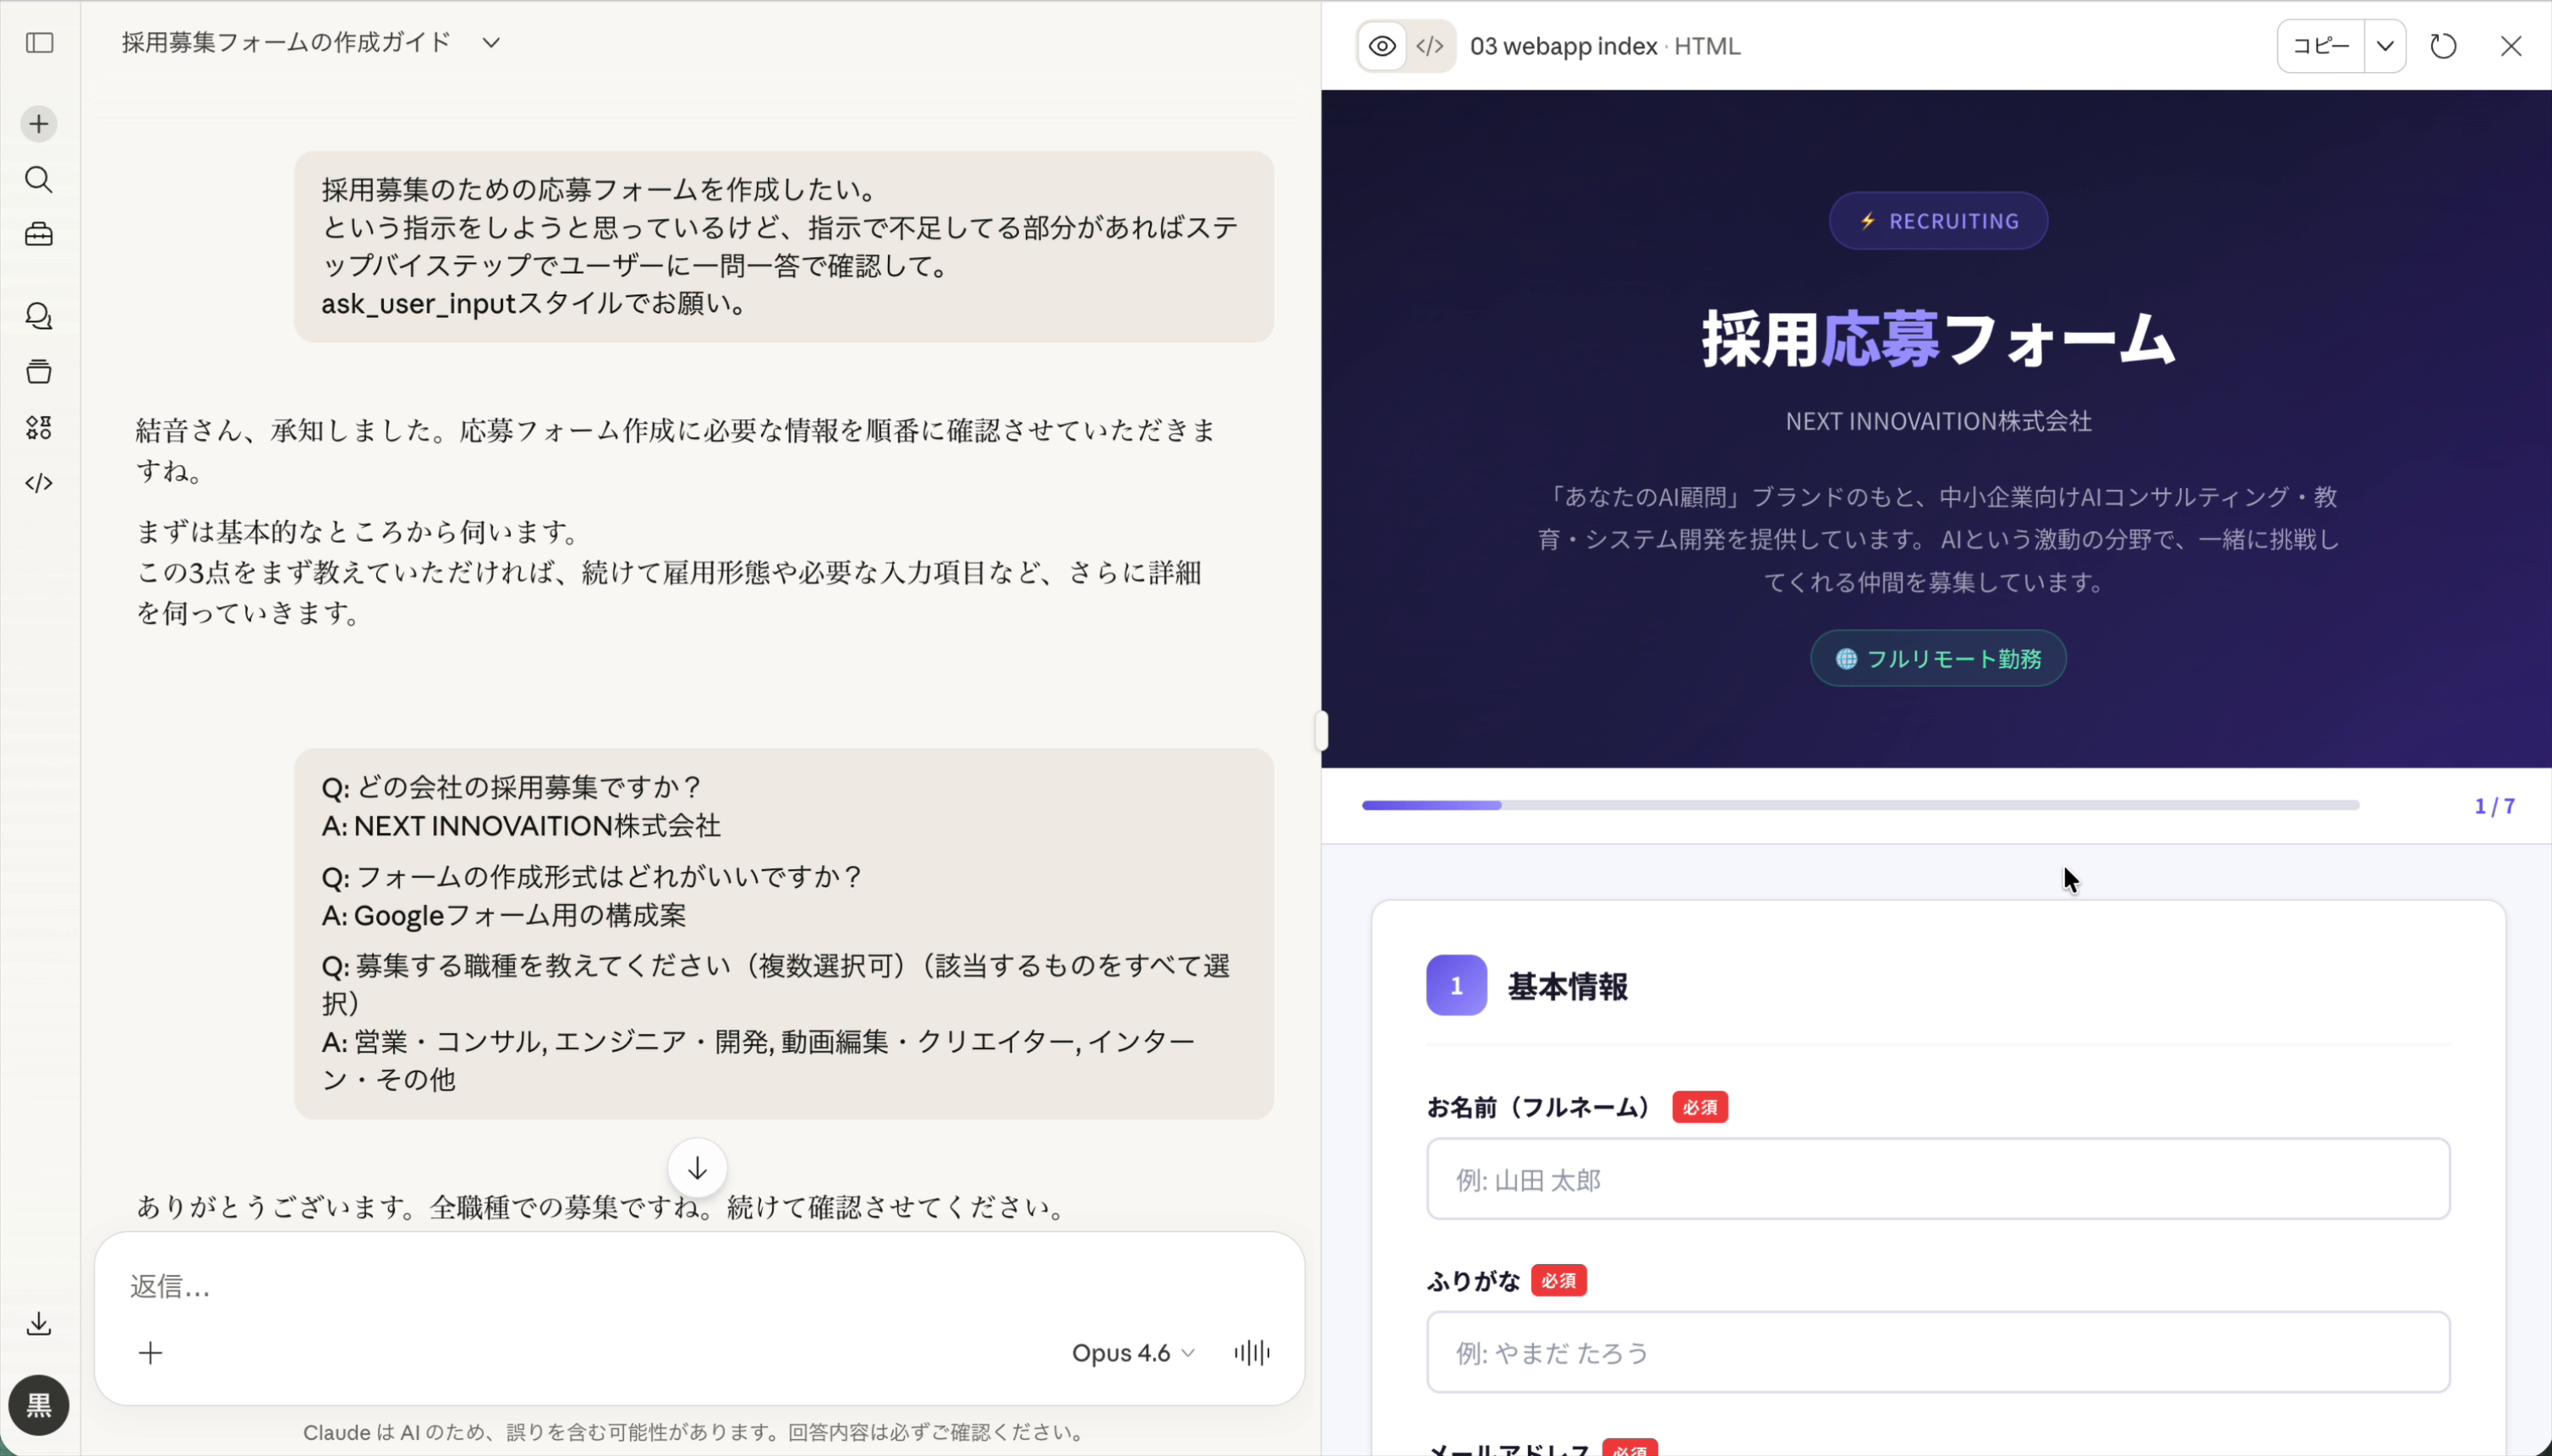Screen dimensions: 2552x1456
Task: Toggle the collapsible sidebar panel
Action: pos(39,44)
